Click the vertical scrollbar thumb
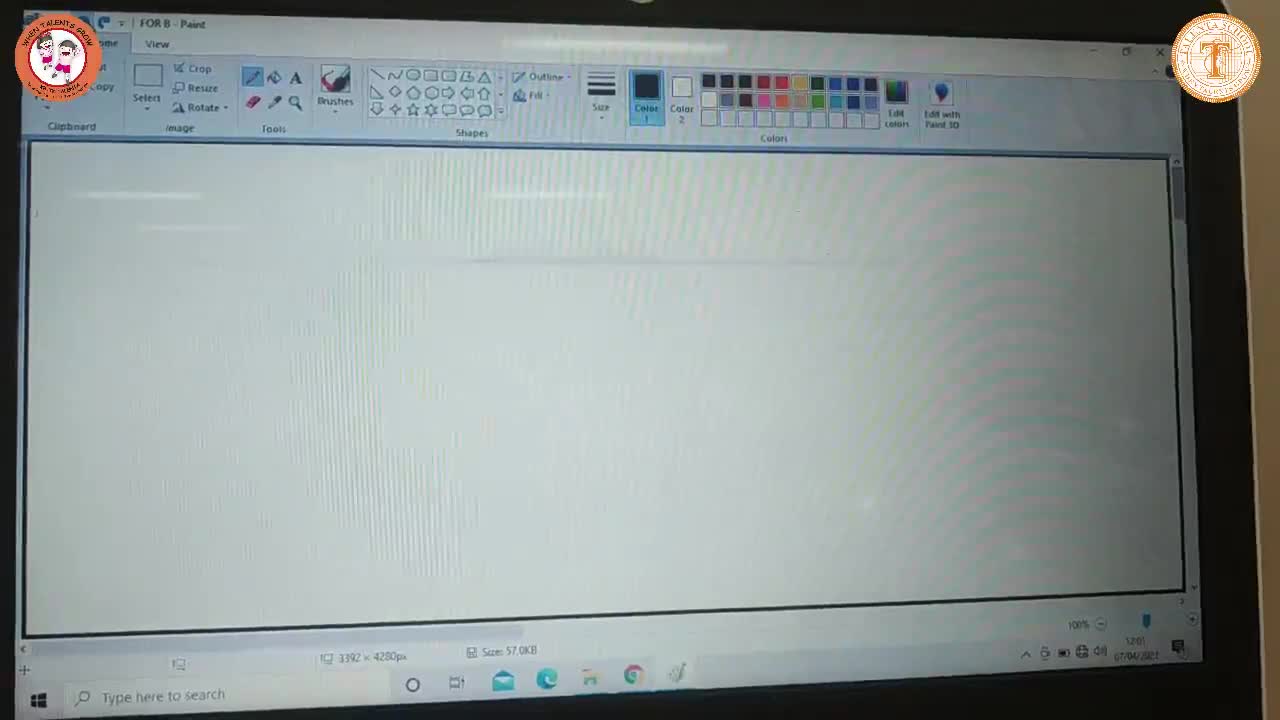 click(x=1178, y=195)
